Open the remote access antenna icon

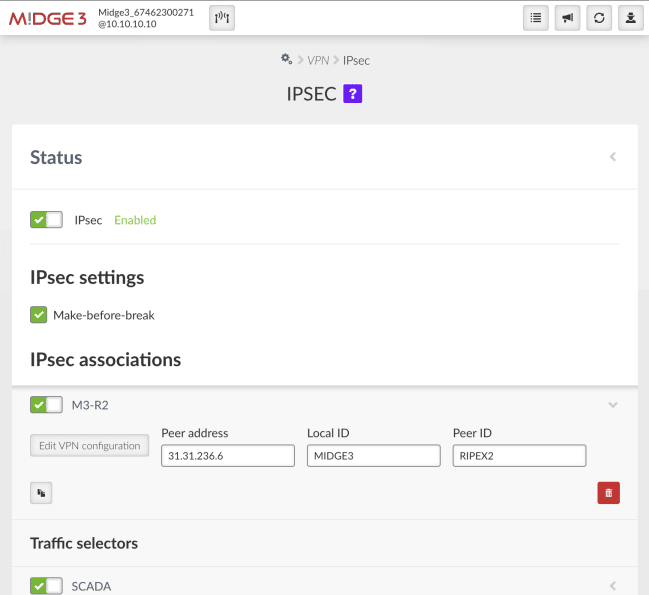click(x=222, y=18)
